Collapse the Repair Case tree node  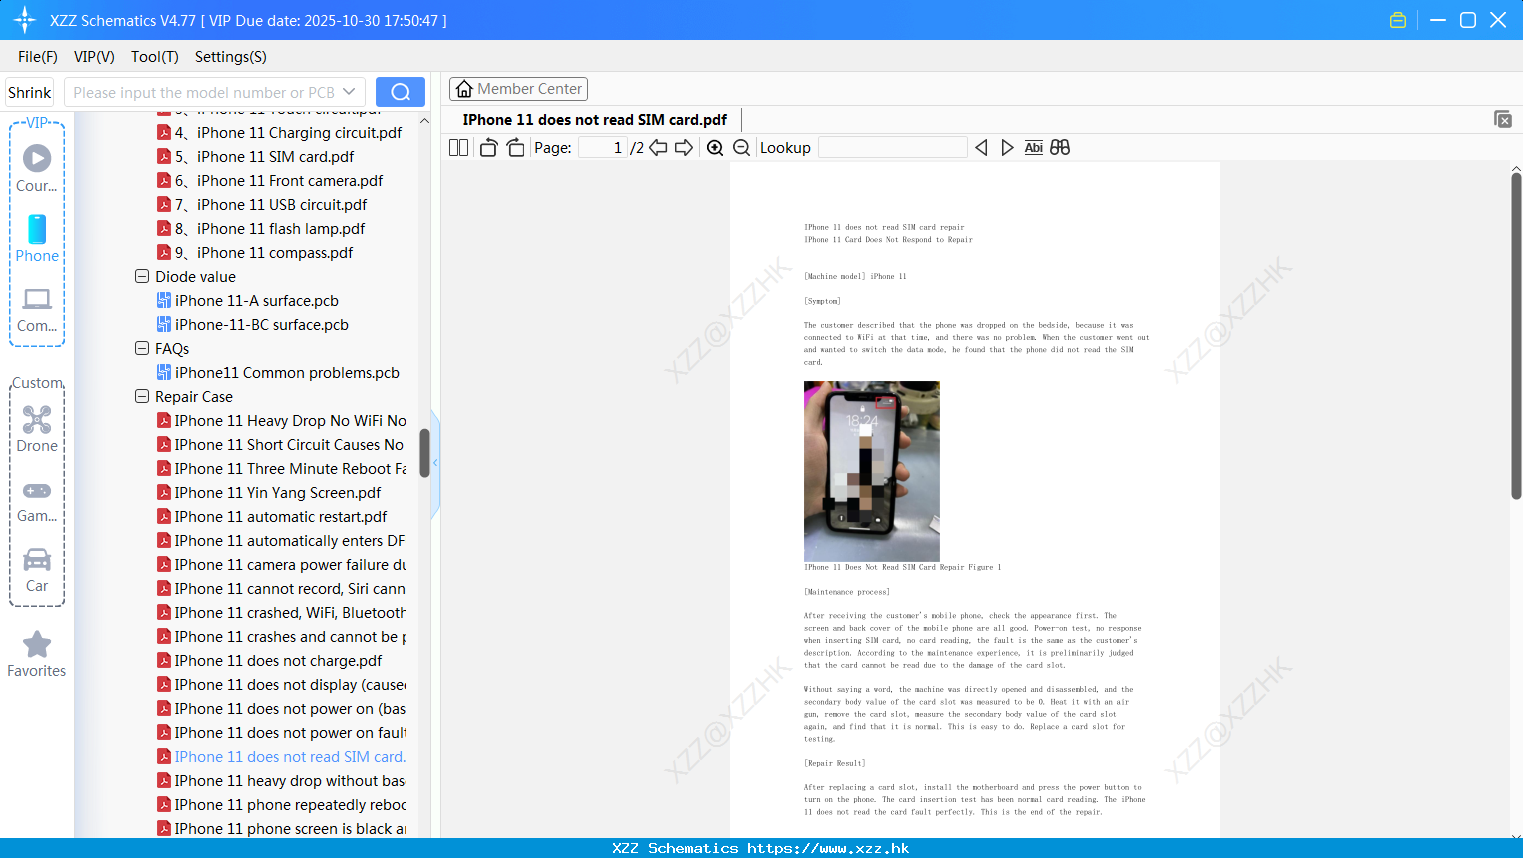pos(142,397)
